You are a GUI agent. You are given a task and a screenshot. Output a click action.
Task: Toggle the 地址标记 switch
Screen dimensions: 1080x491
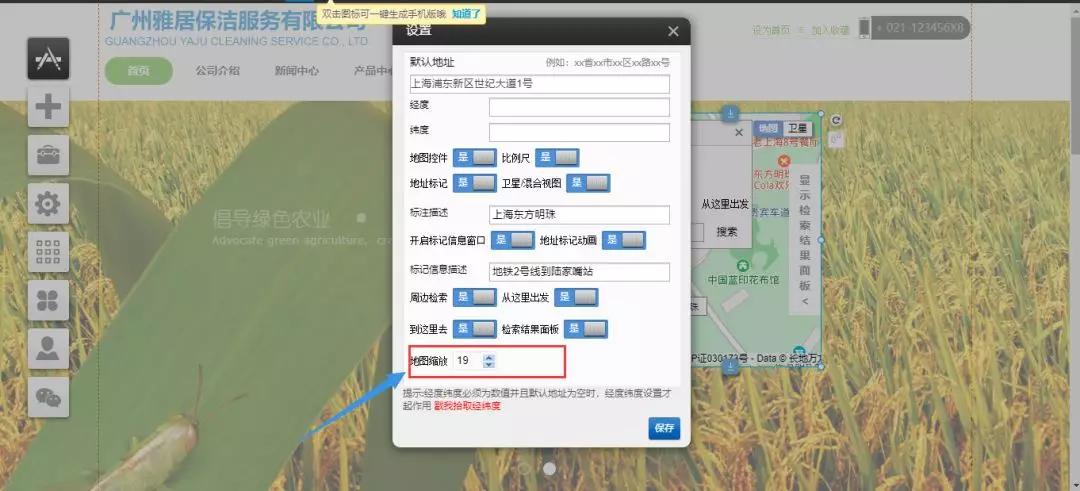pyautogui.click(x=475, y=183)
